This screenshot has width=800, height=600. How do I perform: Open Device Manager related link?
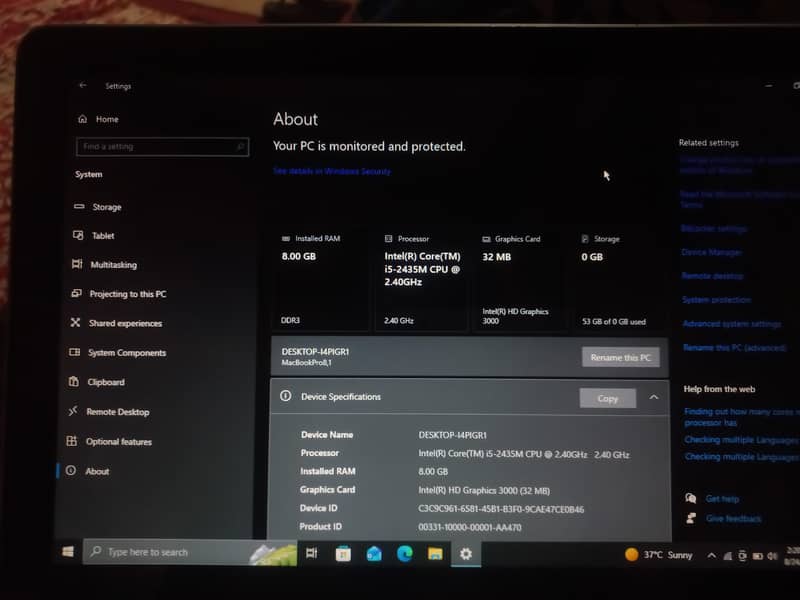[711, 252]
